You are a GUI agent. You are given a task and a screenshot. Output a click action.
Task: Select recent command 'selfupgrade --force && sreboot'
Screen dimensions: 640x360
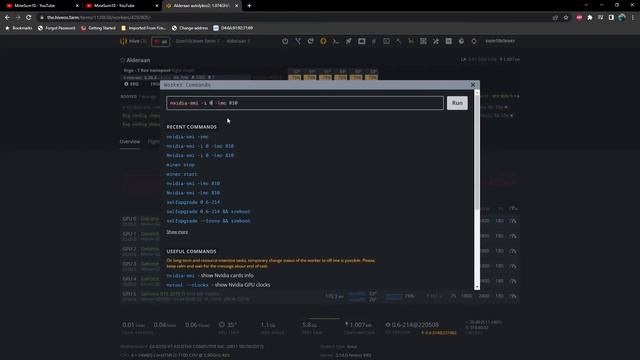pyautogui.click(x=208, y=221)
